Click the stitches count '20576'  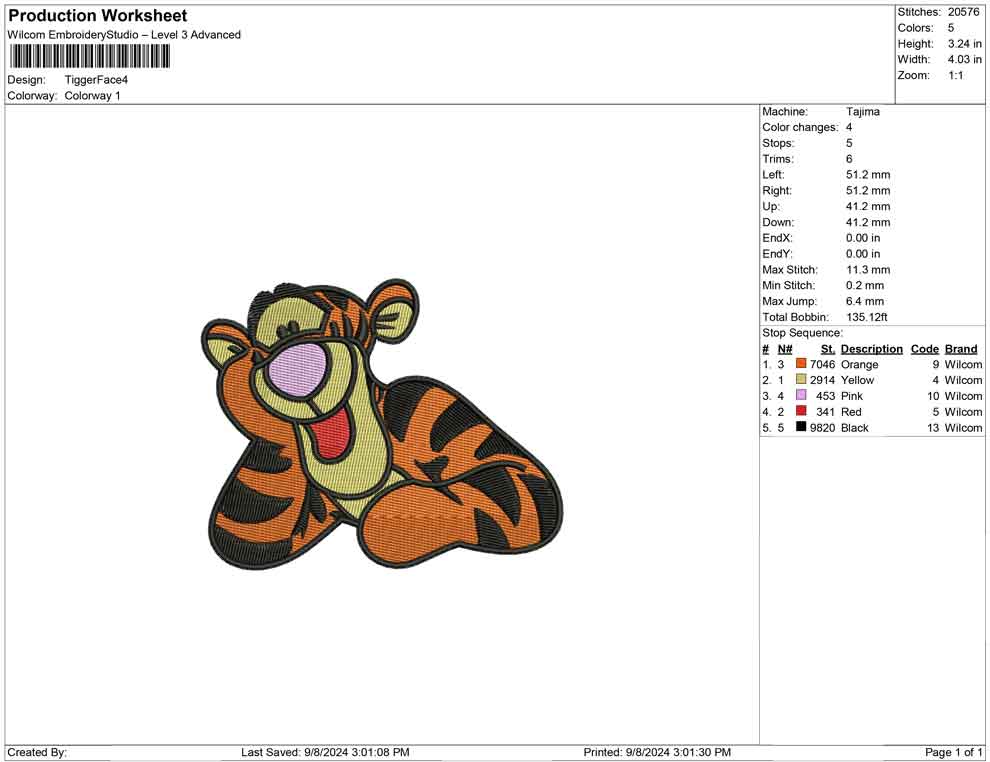click(963, 12)
